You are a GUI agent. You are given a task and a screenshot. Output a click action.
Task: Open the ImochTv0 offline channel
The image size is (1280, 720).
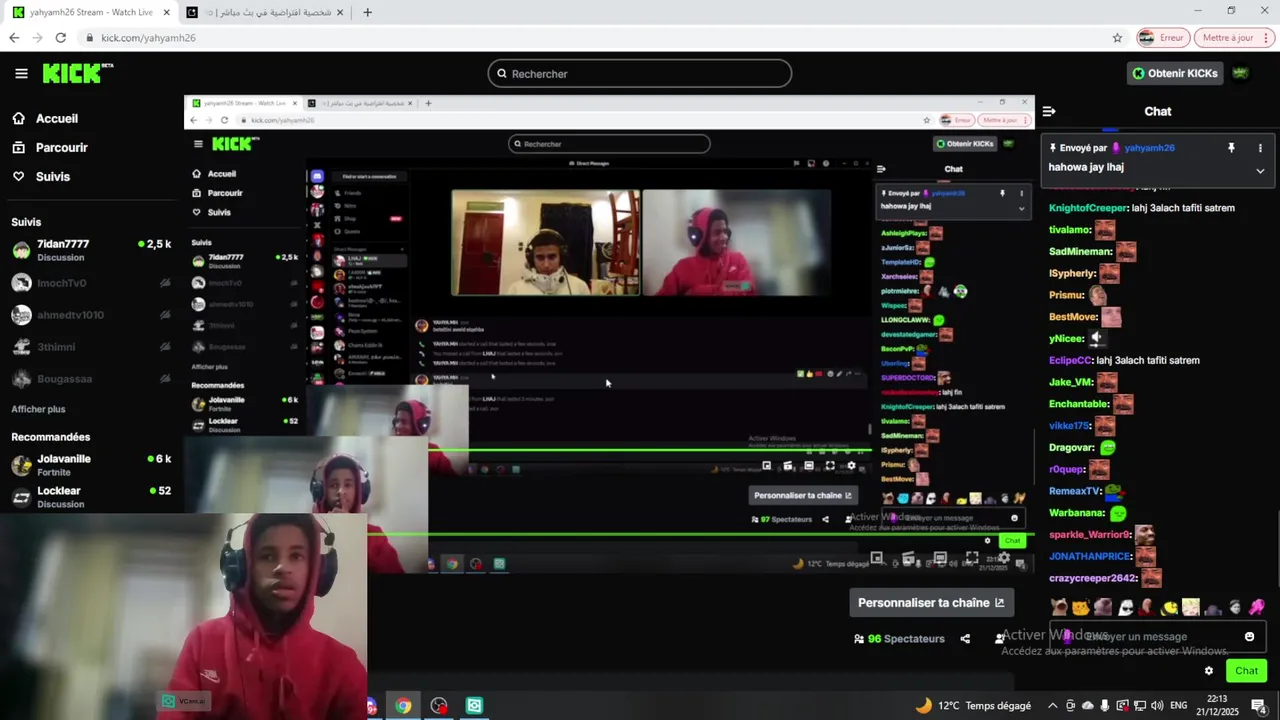coord(91,283)
